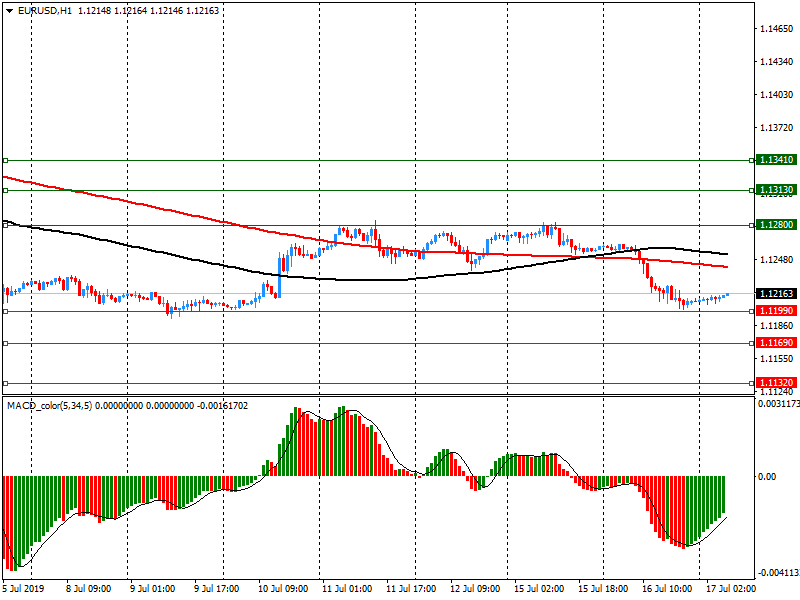Open the chart menu arrow beside EURUSD,H1
The image size is (800, 600).
tap(10, 11)
